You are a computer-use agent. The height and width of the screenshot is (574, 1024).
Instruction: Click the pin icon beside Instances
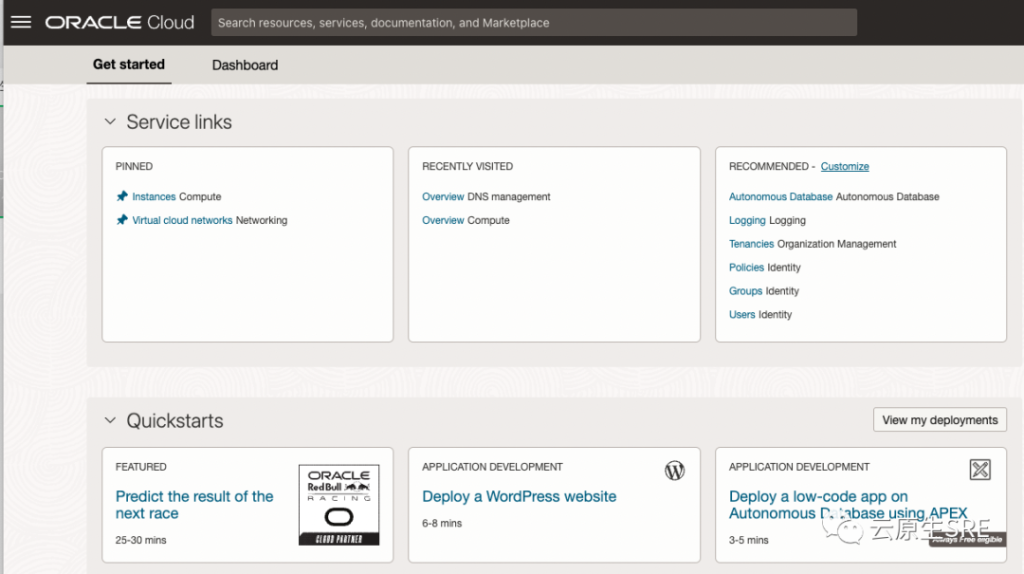click(x=121, y=196)
